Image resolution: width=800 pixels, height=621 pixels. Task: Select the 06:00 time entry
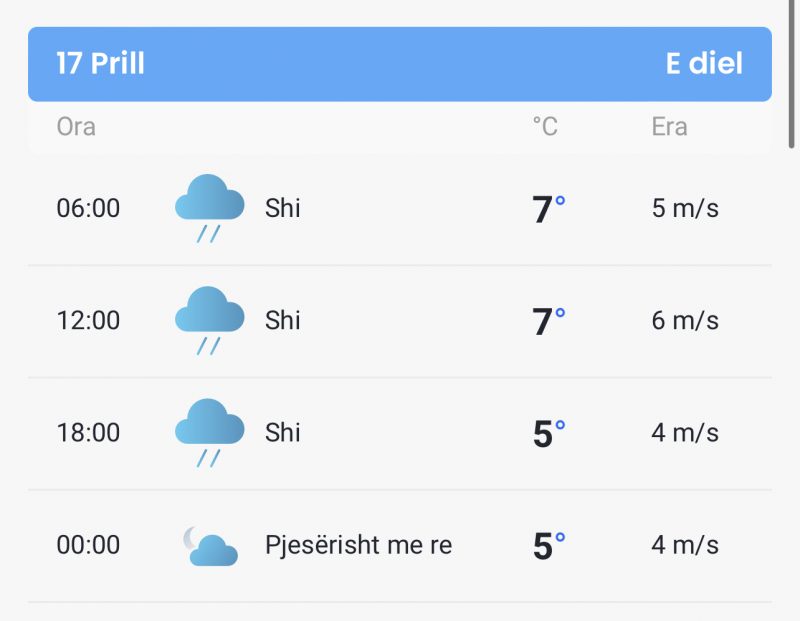tap(88, 208)
